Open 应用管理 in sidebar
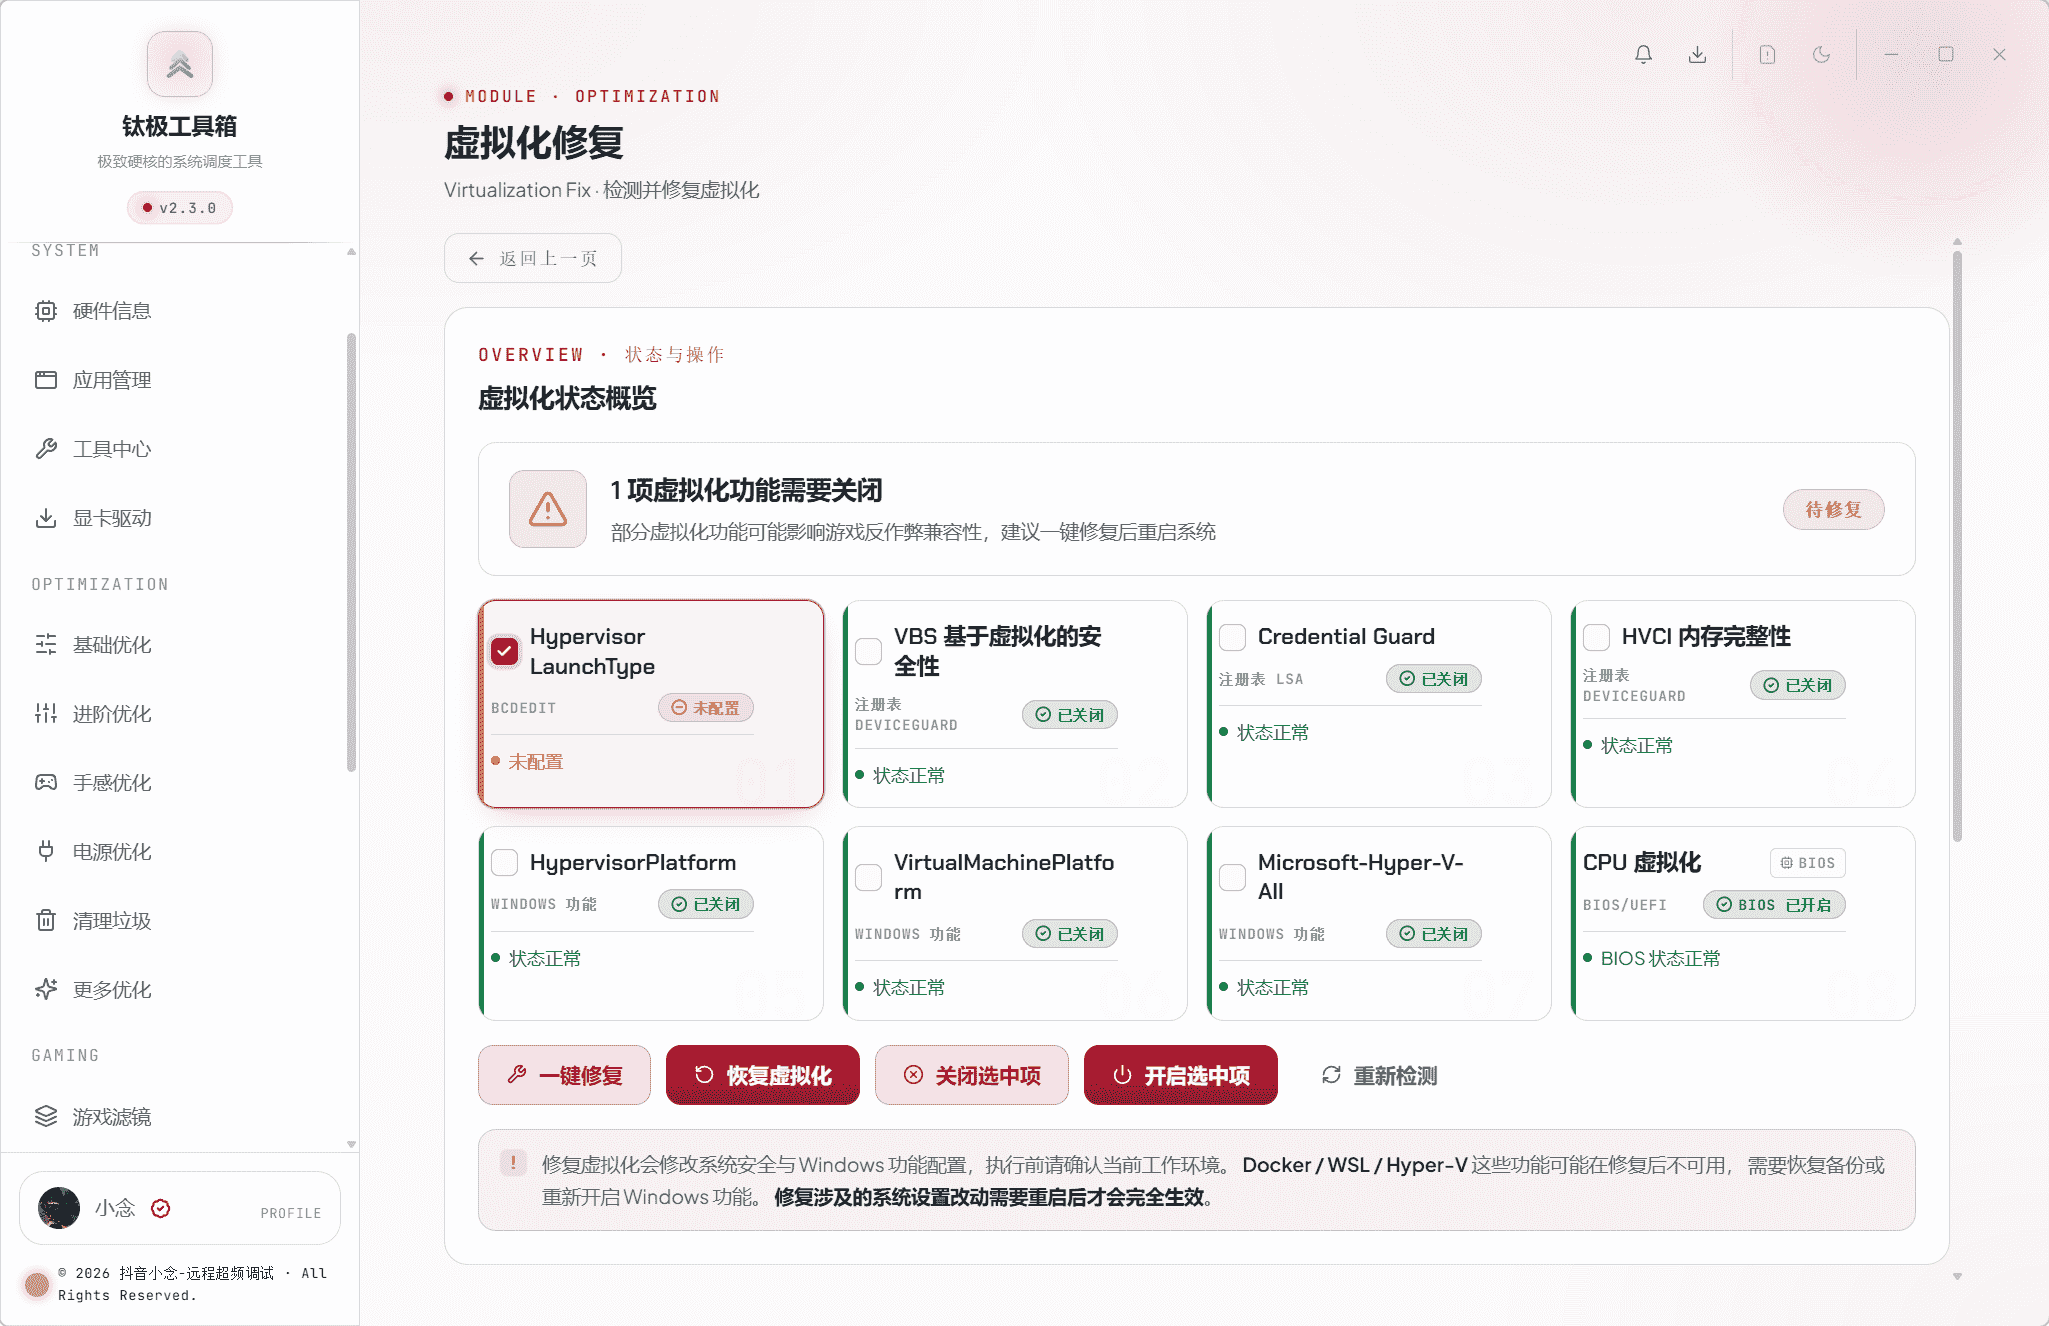2049x1326 pixels. 180,380
